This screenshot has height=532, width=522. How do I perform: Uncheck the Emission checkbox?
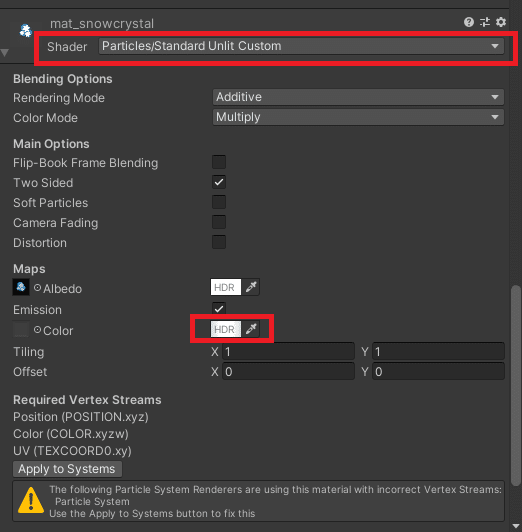point(219,308)
